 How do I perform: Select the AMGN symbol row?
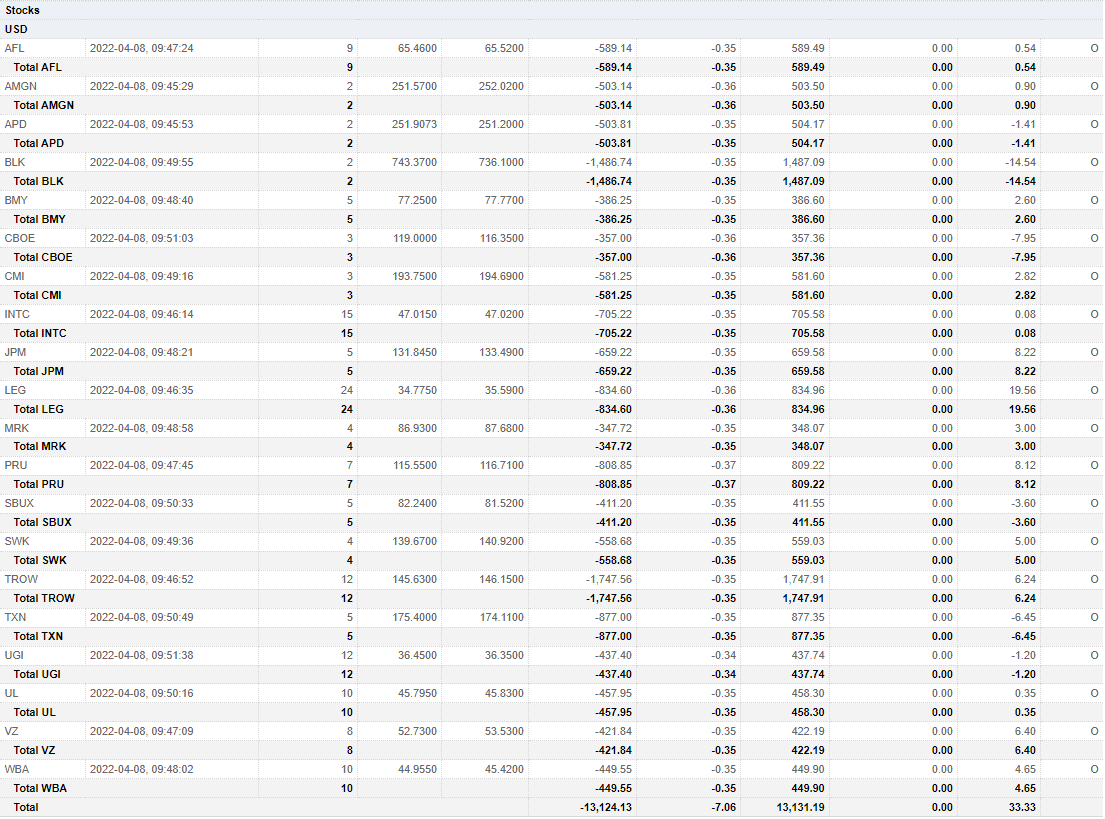pos(20,87)
